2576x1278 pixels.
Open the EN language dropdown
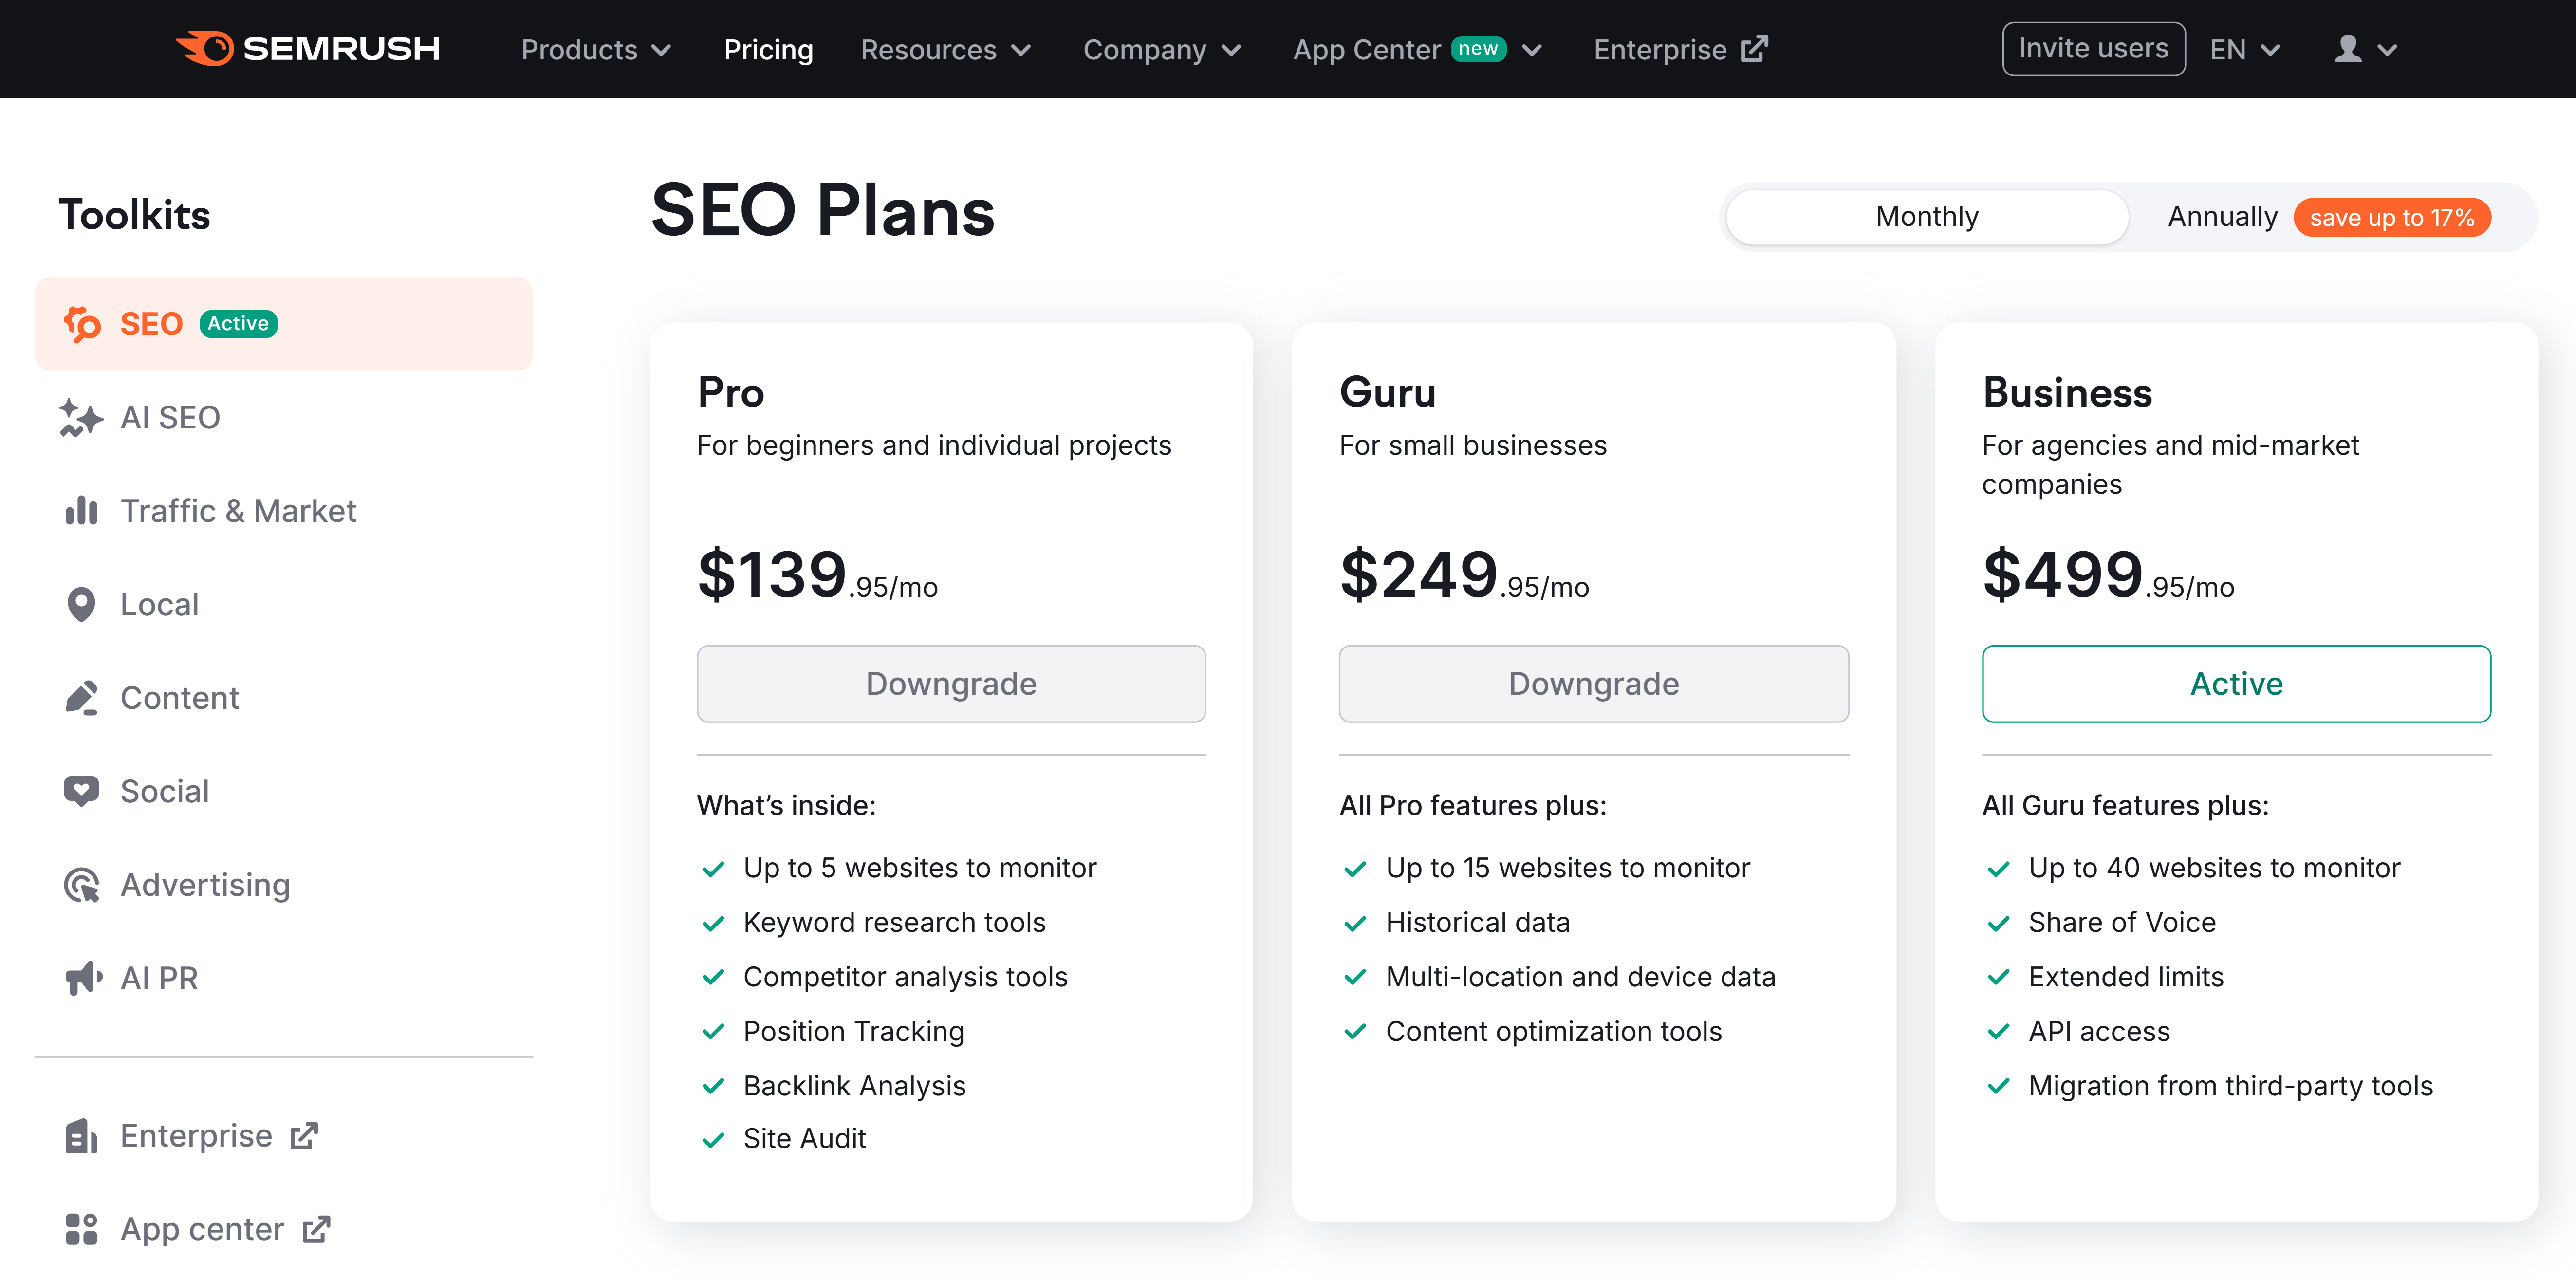(x=2244, y=50)
